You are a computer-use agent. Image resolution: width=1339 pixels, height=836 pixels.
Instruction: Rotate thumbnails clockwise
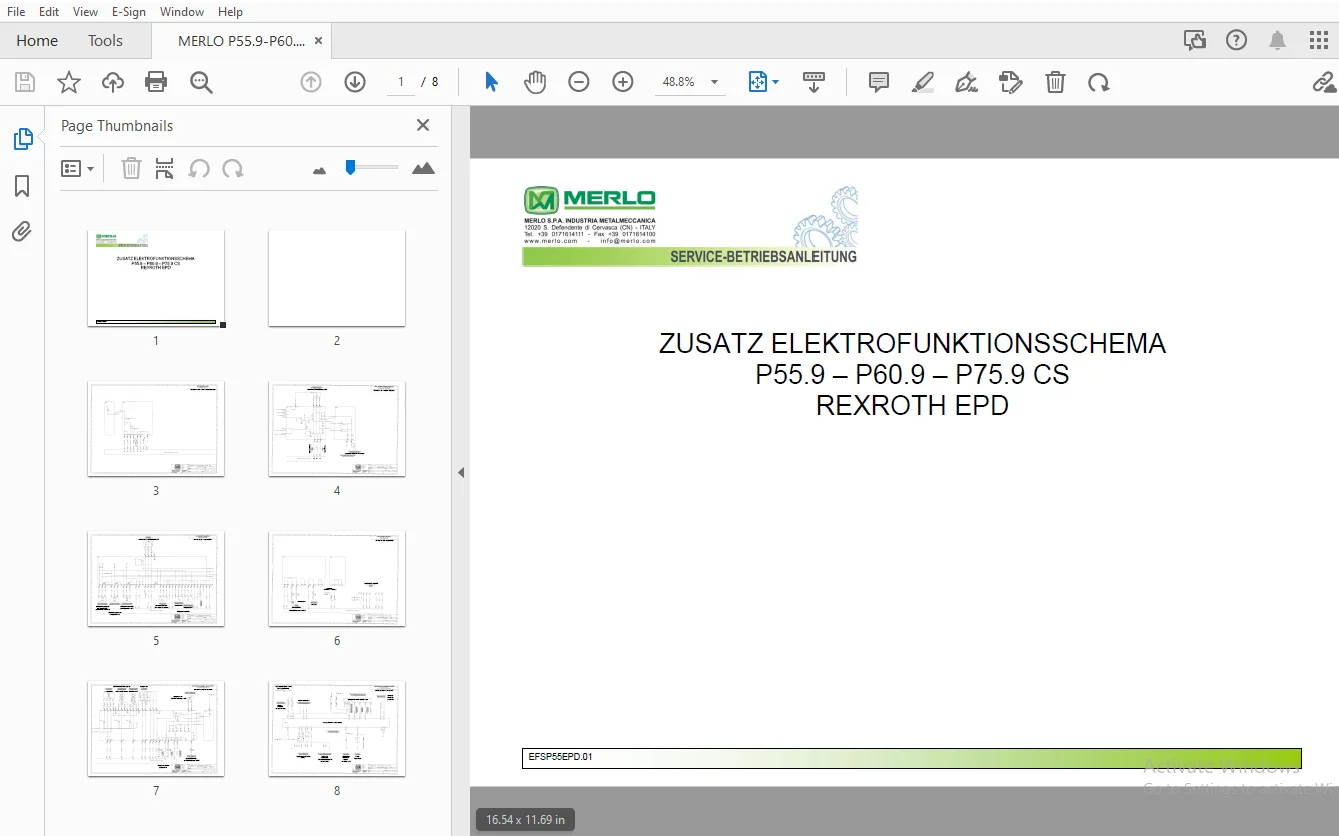[x=233, y=169]
